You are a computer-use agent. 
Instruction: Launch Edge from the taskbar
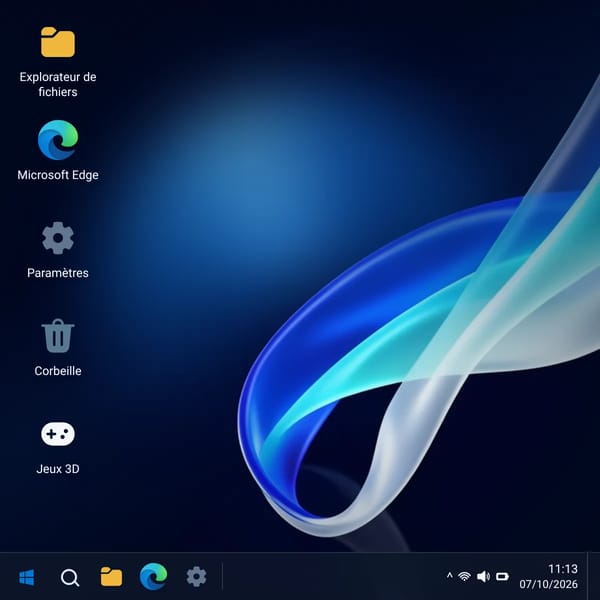153,576
